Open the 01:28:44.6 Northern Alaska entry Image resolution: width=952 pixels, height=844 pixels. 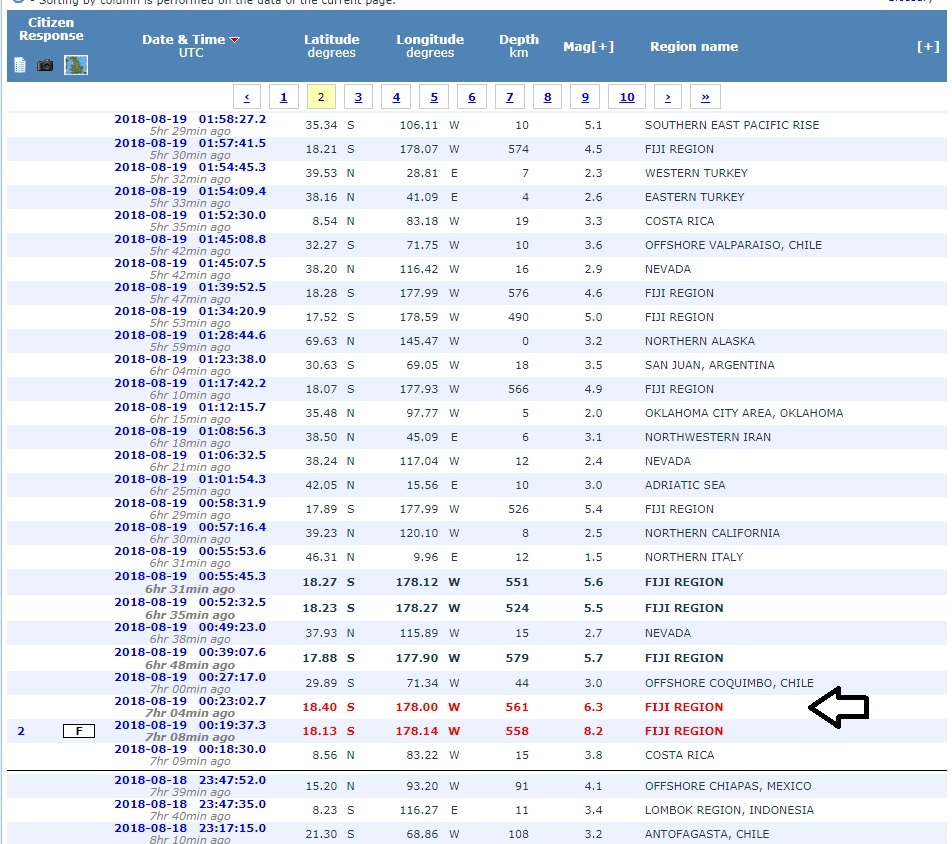[x=190, y=335]
